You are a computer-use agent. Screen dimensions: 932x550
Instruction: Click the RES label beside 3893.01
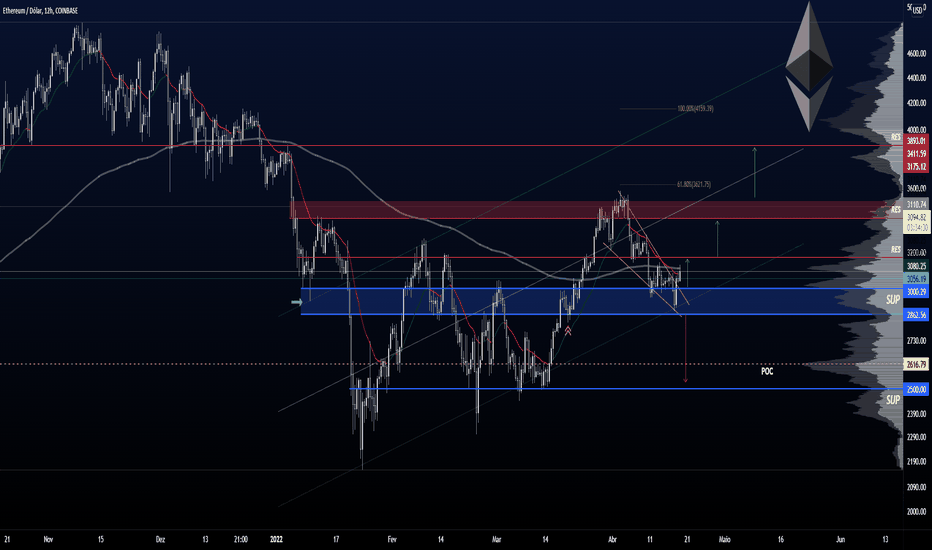(x=896, y=137)
